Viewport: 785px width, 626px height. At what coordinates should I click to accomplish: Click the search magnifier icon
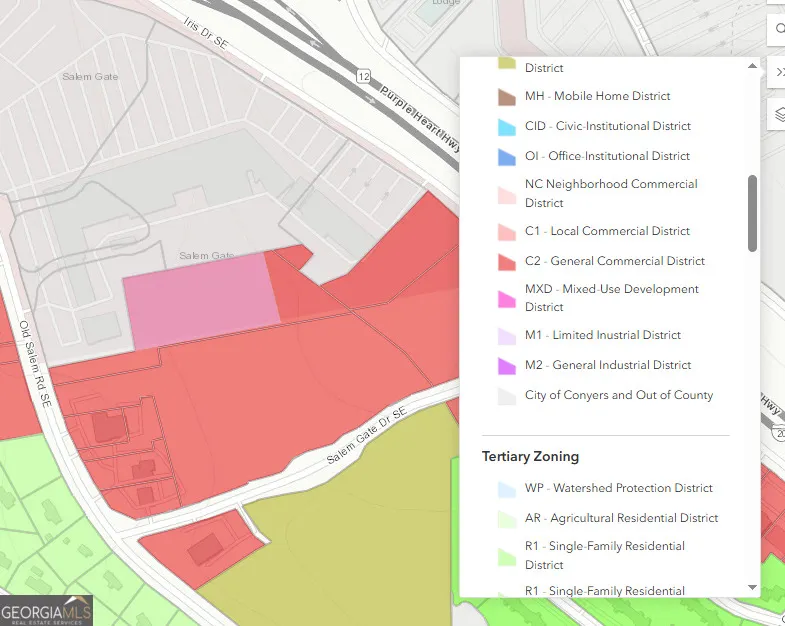[x=779, y=30]
